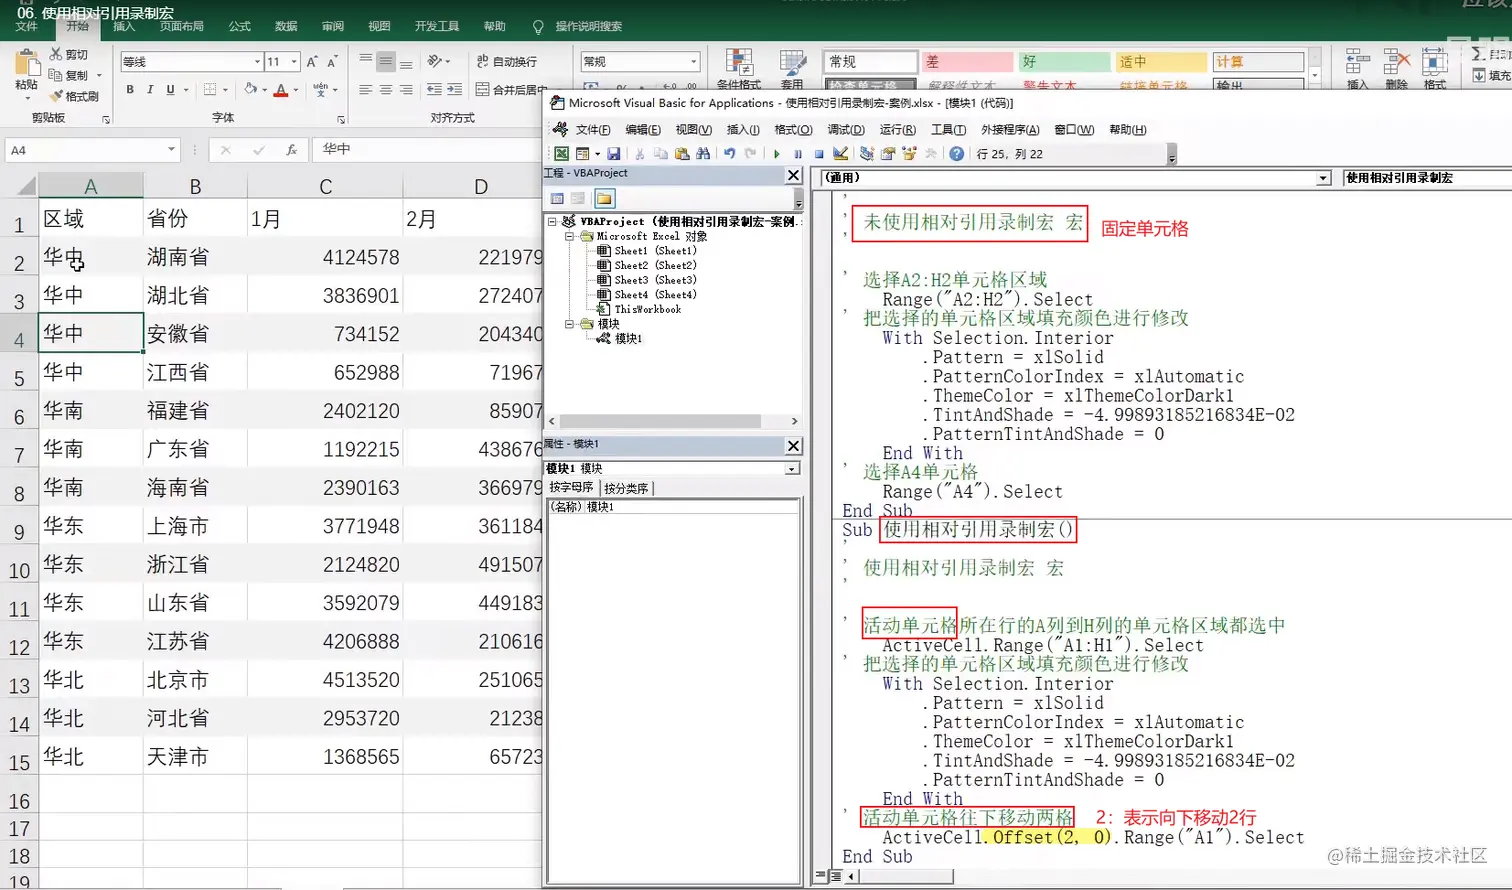Open the (通用) object dropdown in code window
Image resolution: width=1512 pixels, height=890 pixels.
[x=1323, y=178]
